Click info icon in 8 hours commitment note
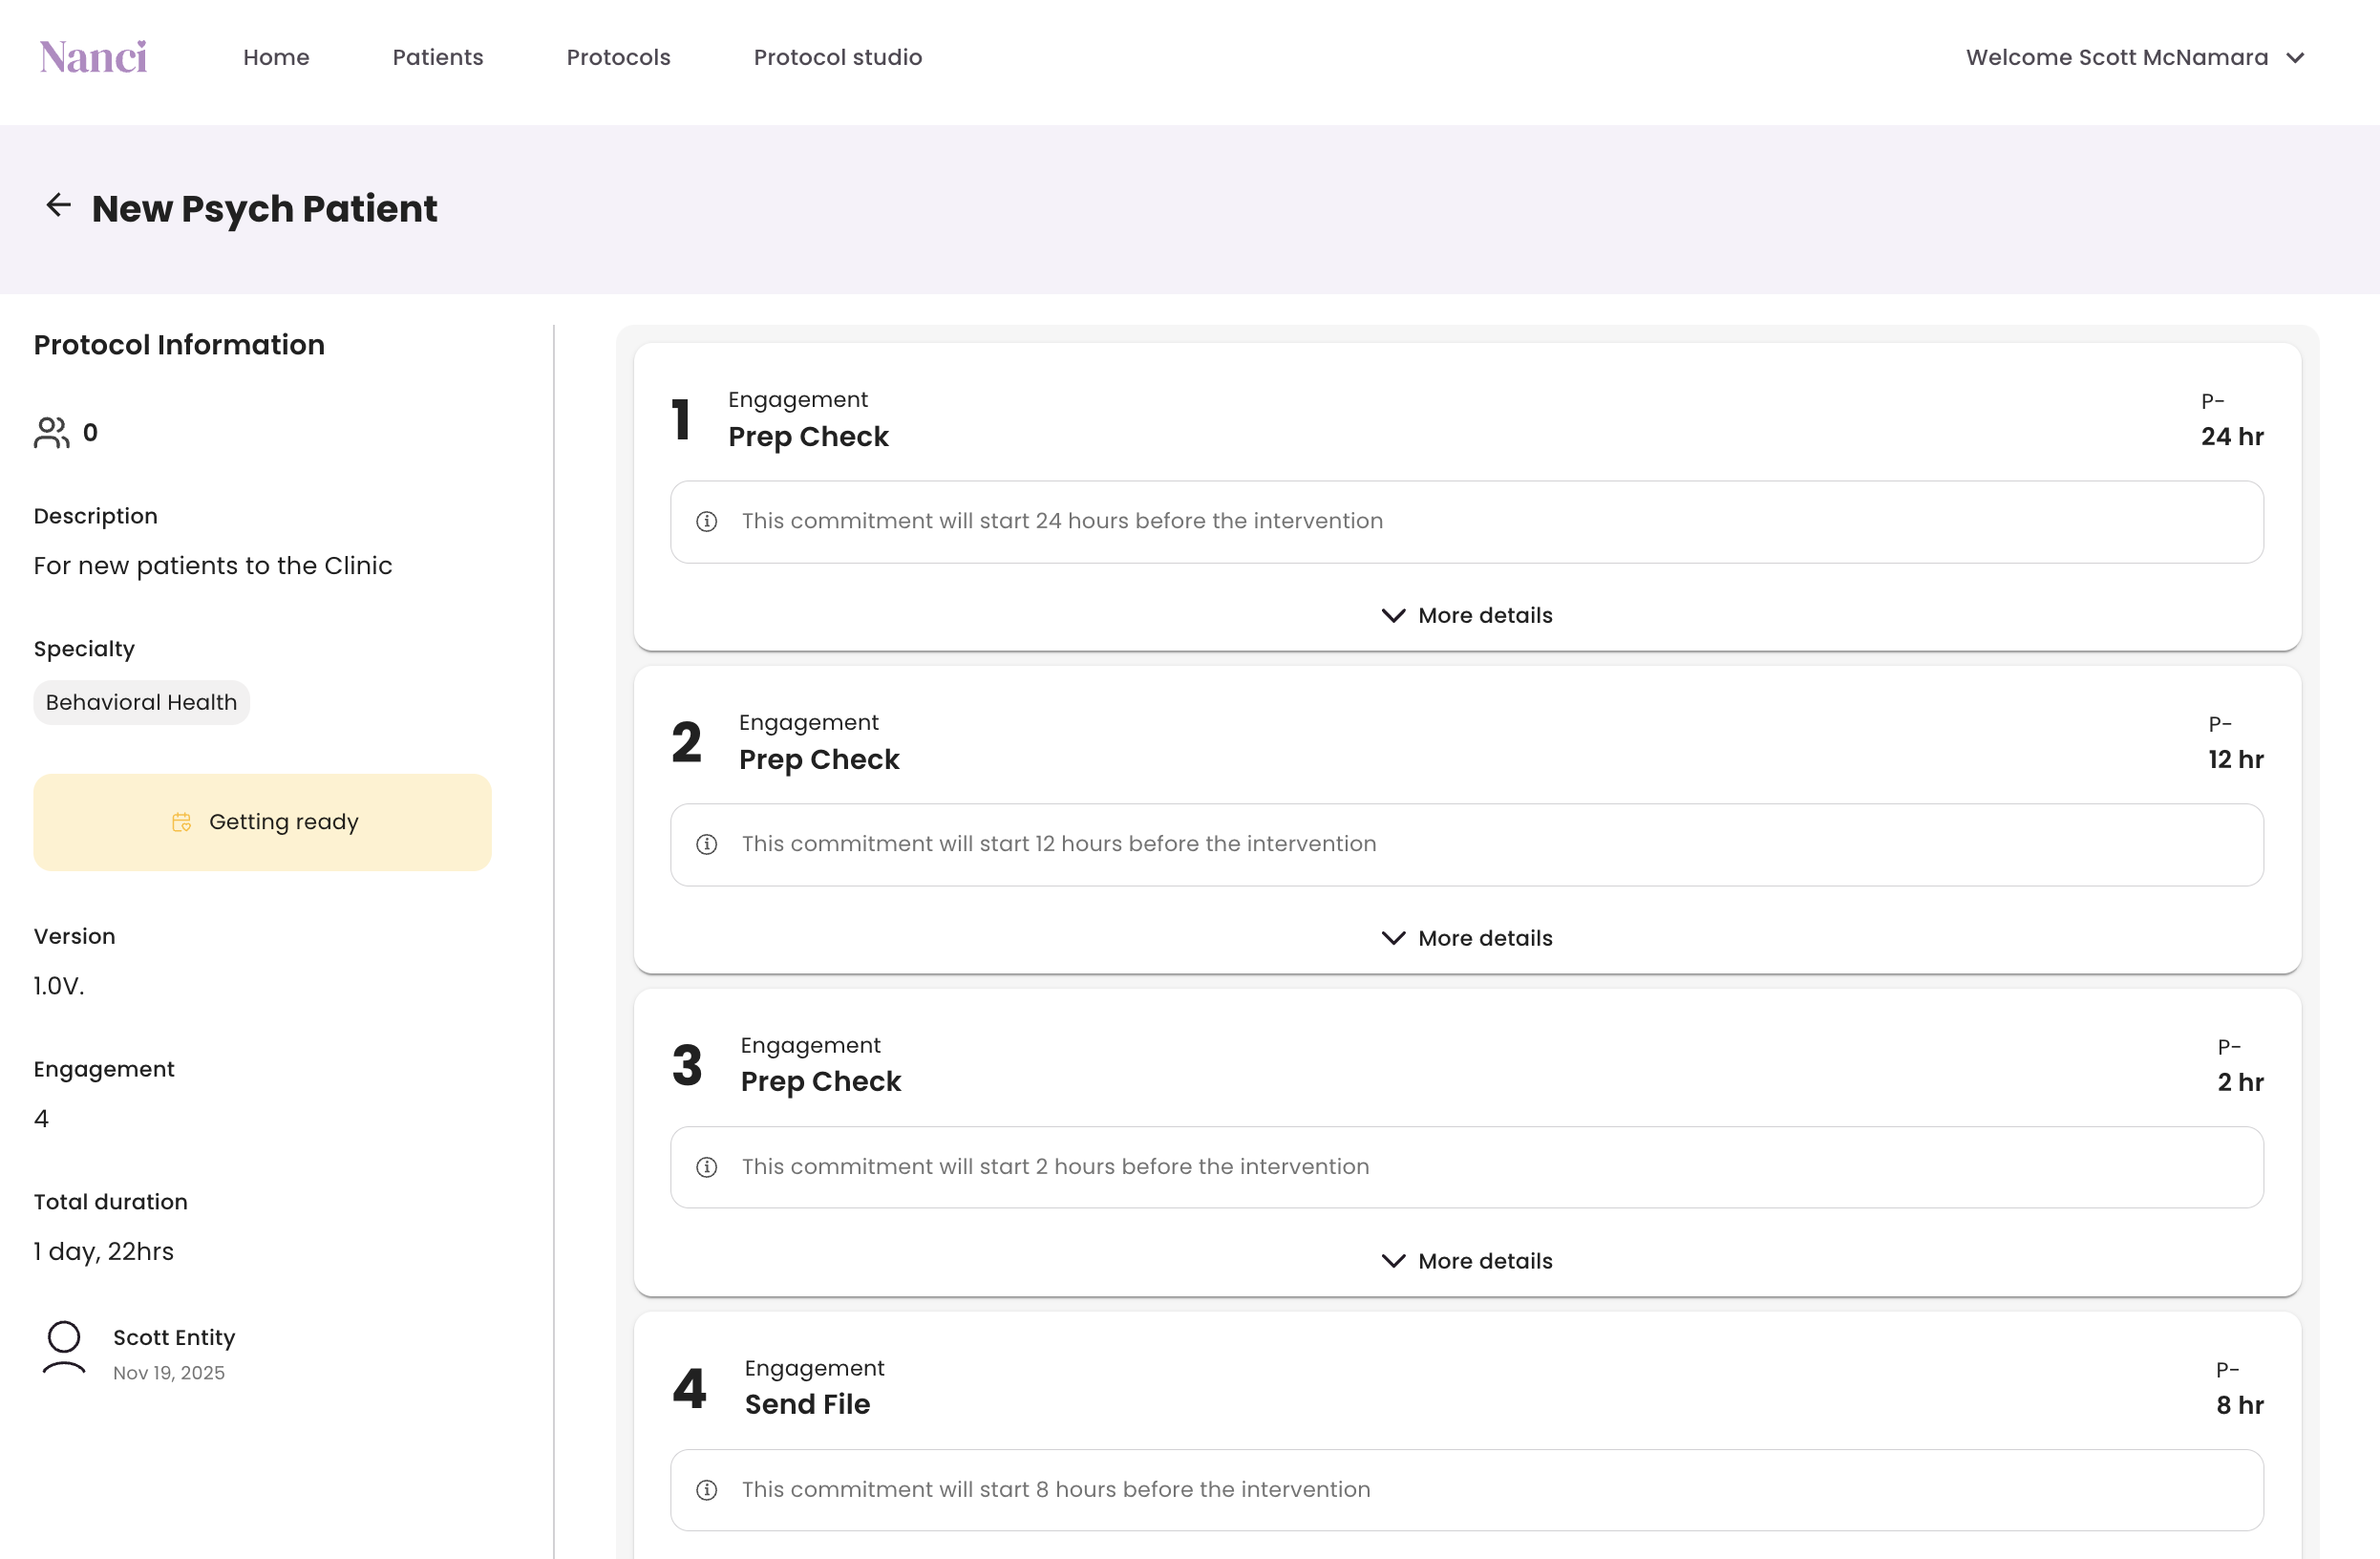Image resolution: width=2380 pixels, height=1559 pixels. (706, 1490)
